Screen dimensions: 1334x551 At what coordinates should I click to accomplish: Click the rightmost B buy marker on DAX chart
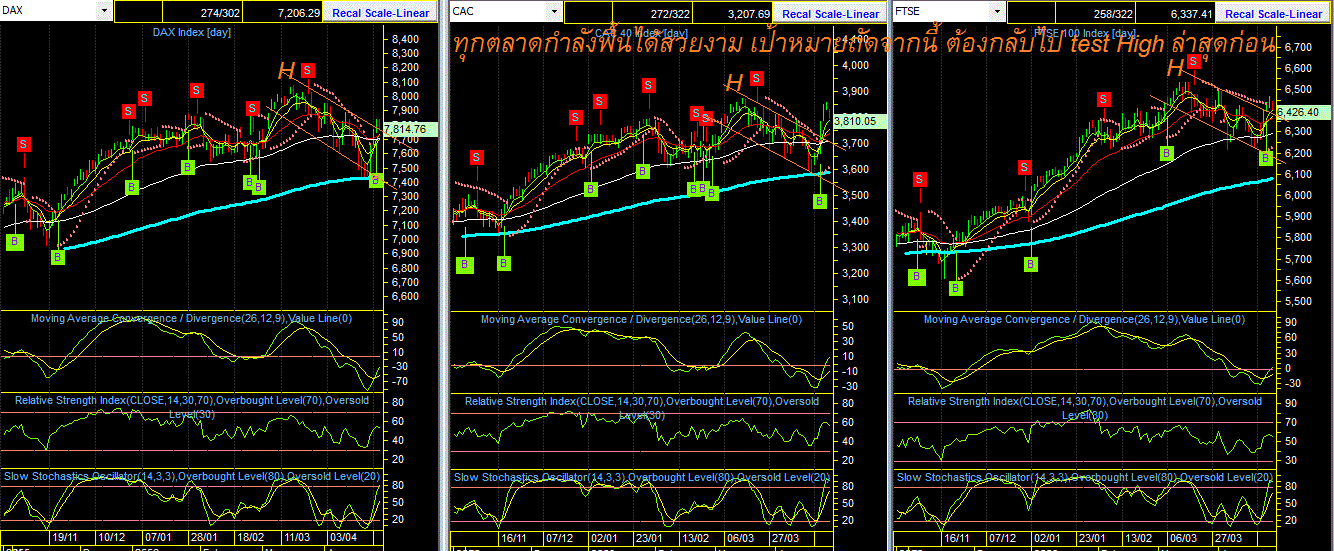(x=375, y=180)
